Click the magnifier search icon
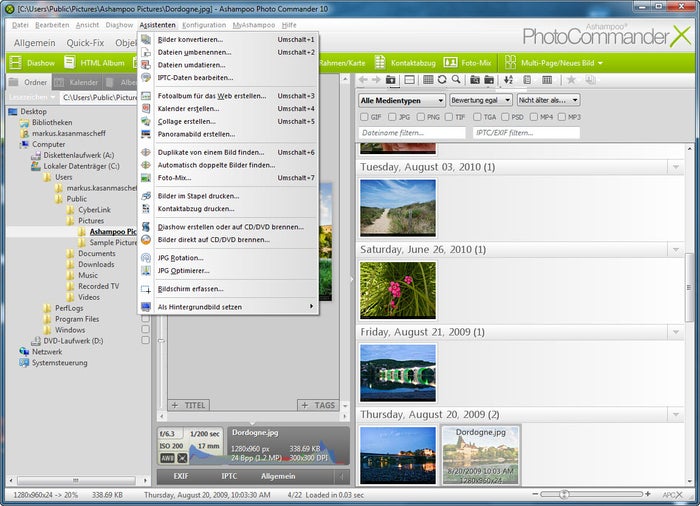Viewport: 700px width, 506px height. tap(456, 80)
